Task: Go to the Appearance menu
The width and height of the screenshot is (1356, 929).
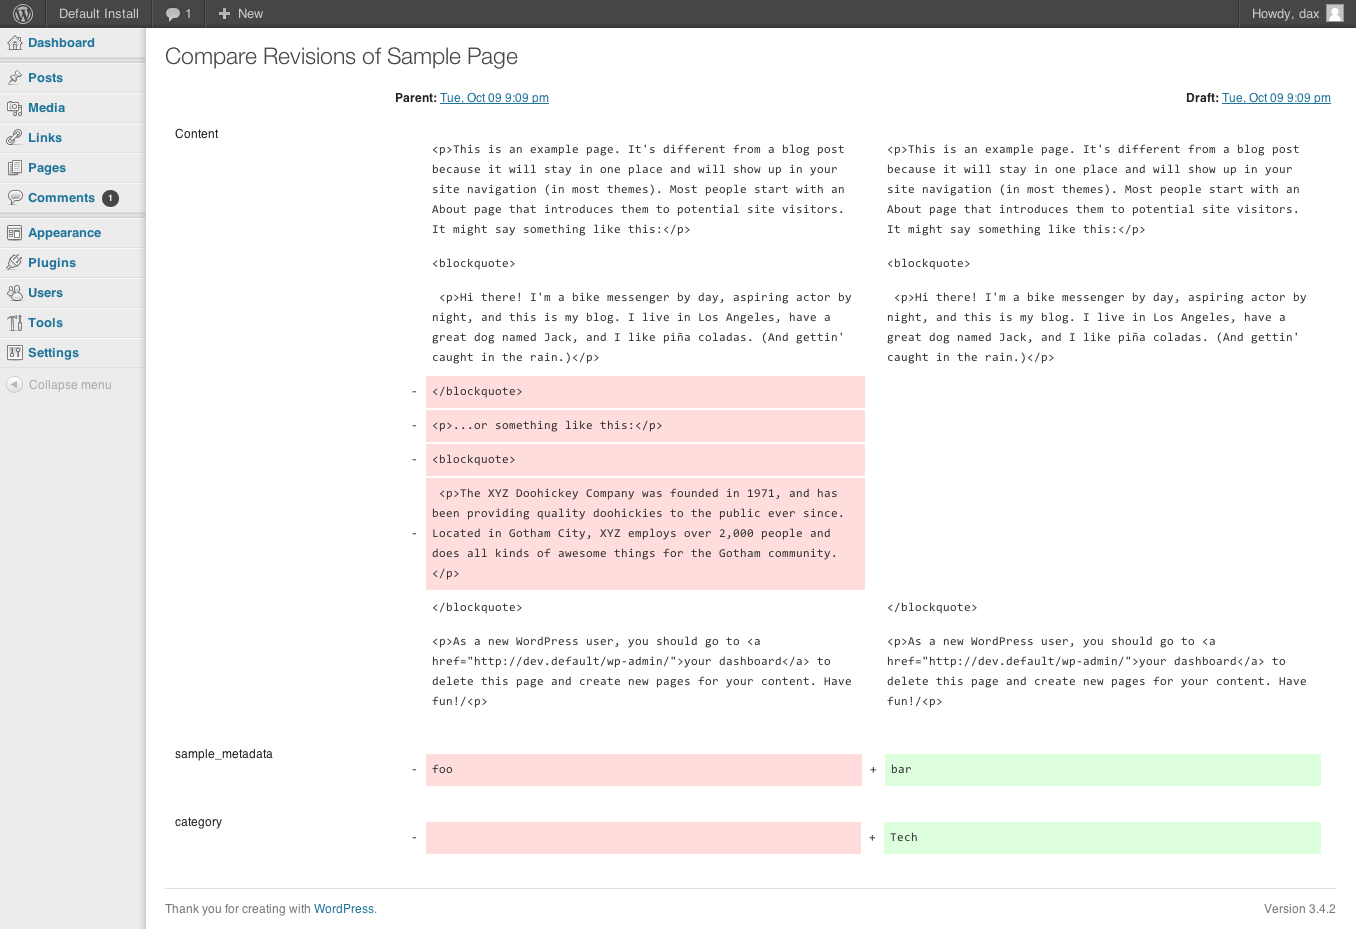Action: [x=64, y=233]
